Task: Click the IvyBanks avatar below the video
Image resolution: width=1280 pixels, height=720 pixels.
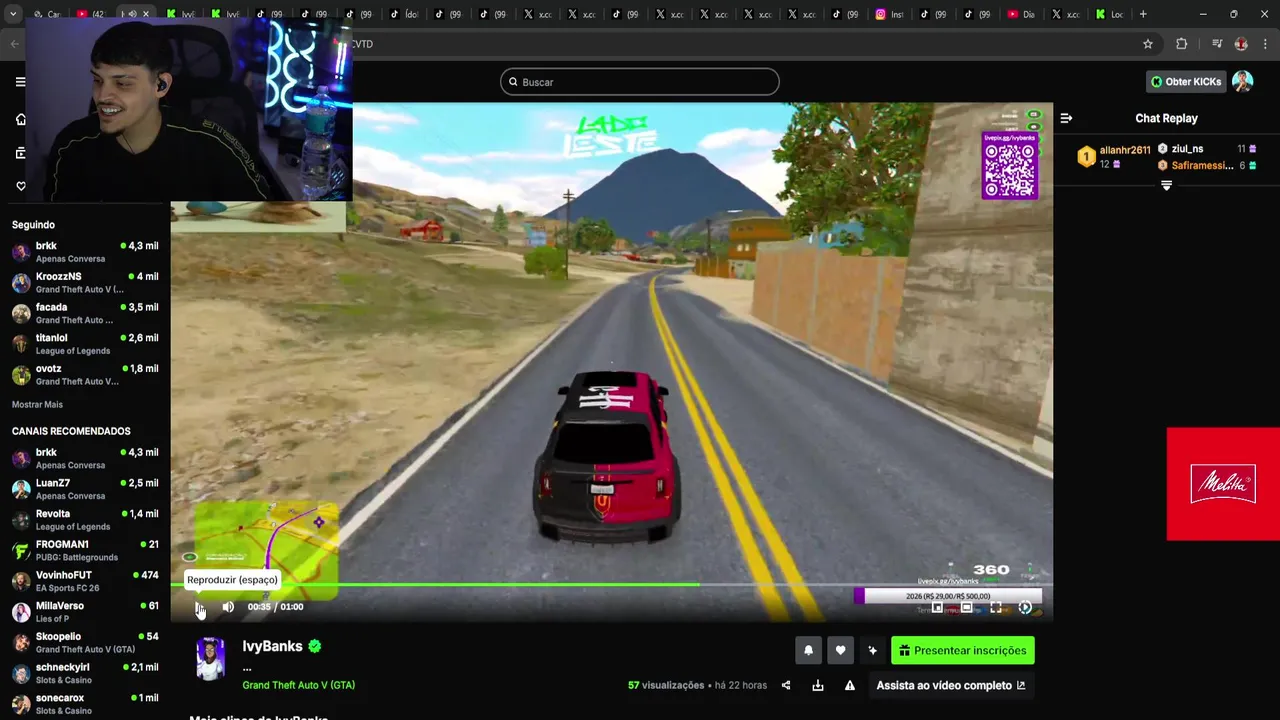Action: pos(210,660)
